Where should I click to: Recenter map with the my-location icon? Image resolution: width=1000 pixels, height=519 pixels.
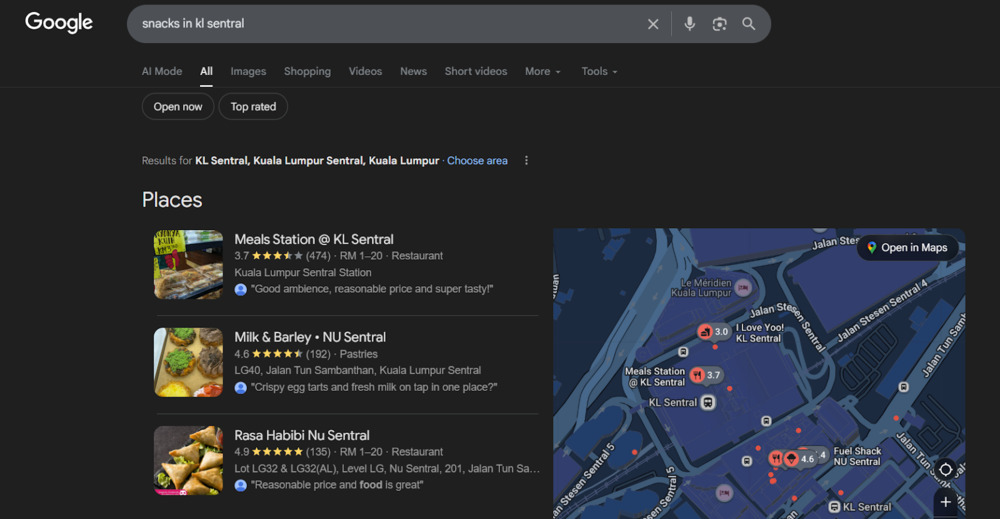tap(946, 469)
